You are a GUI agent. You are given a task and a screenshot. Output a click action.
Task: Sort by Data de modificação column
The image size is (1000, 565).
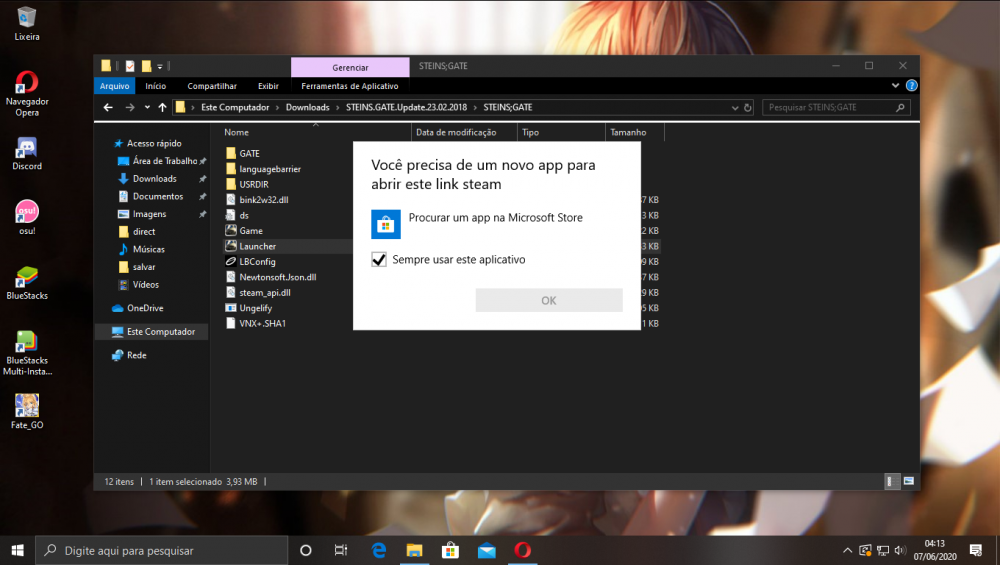[x=456, y=132]
